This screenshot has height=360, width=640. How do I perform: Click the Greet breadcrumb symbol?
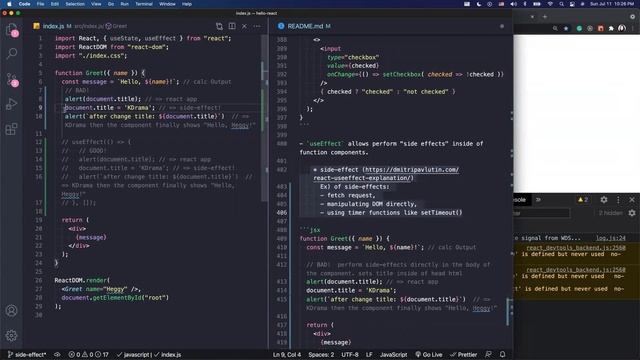click(x=117, y=26)
